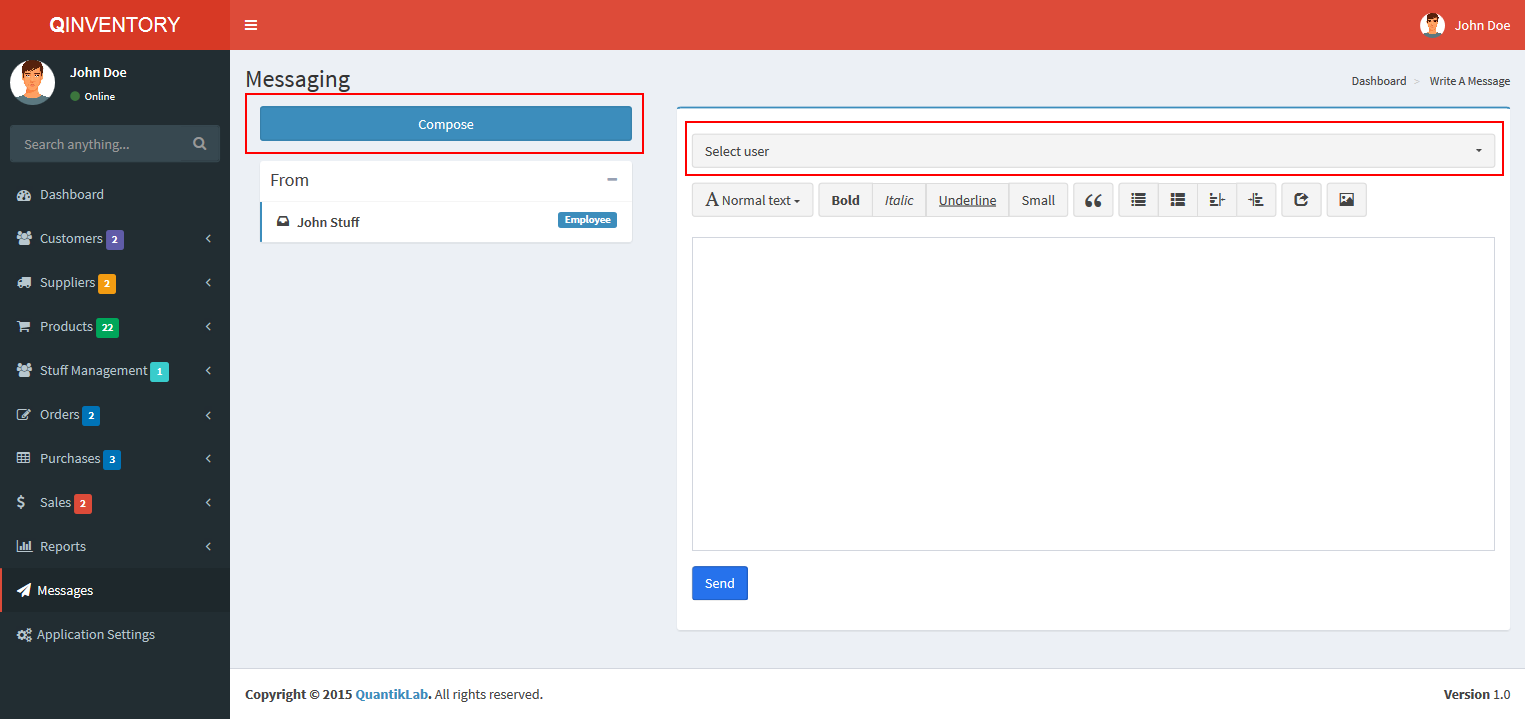1525x719 pixels.
Task: Insert an ordered list
Action: (1178, 200)
